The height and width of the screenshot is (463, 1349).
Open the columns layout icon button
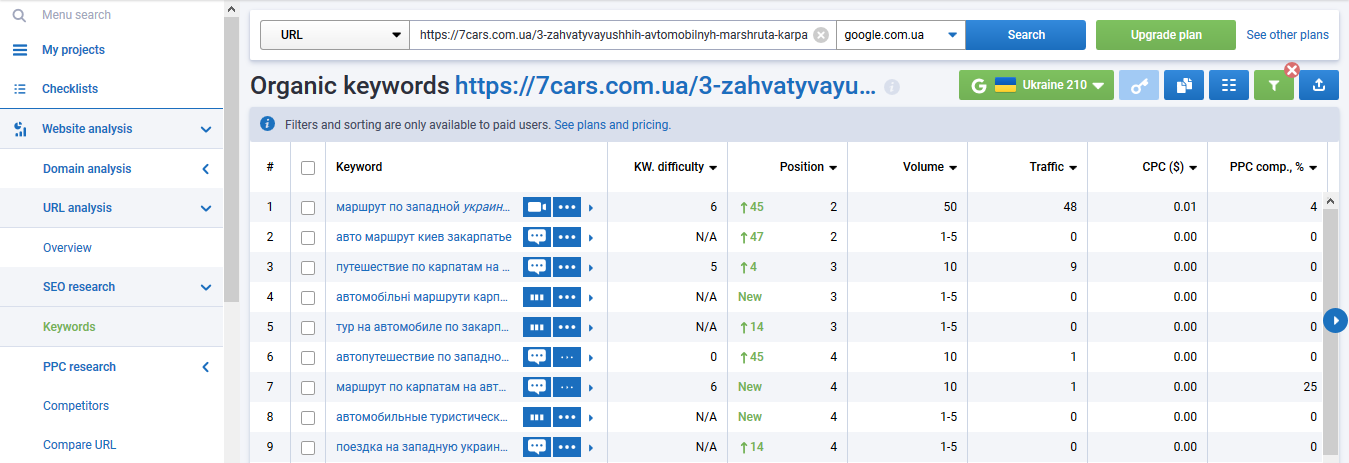coord(1228,86)
